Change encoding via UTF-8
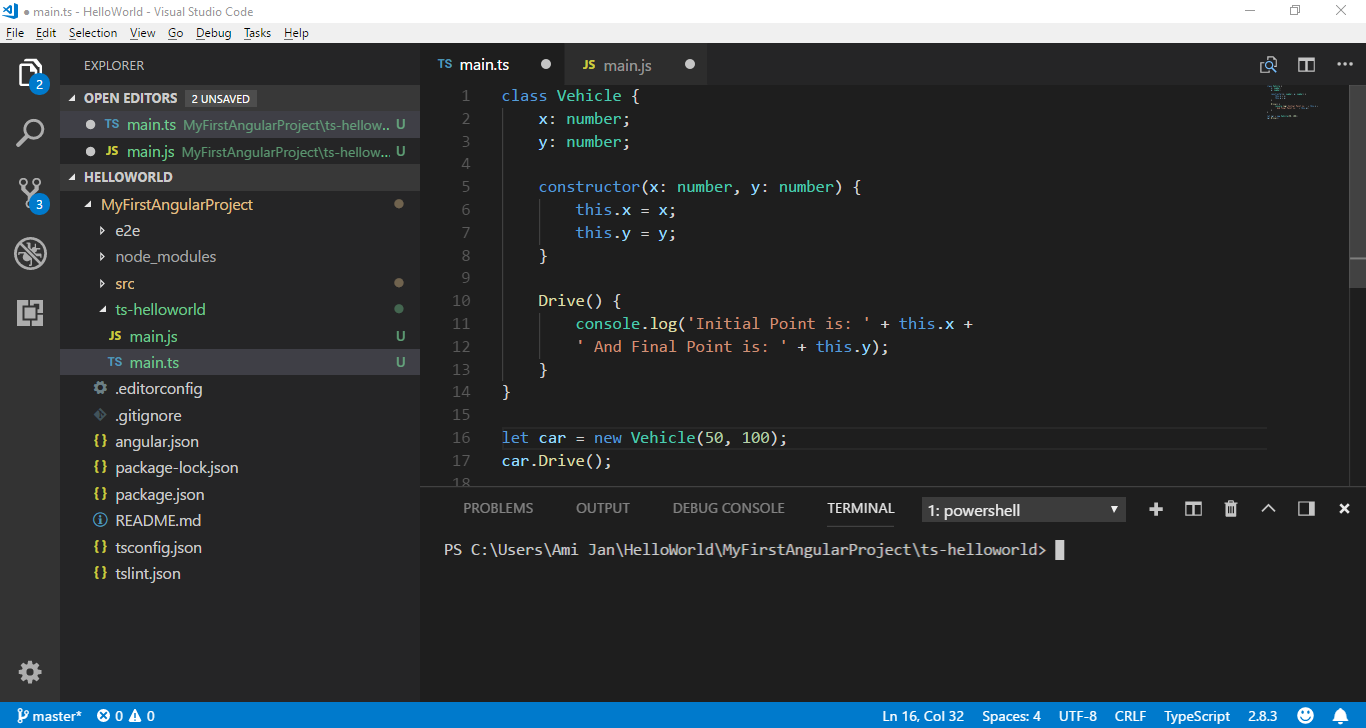The image size is (1366, 728). (x=1078, y=716)
